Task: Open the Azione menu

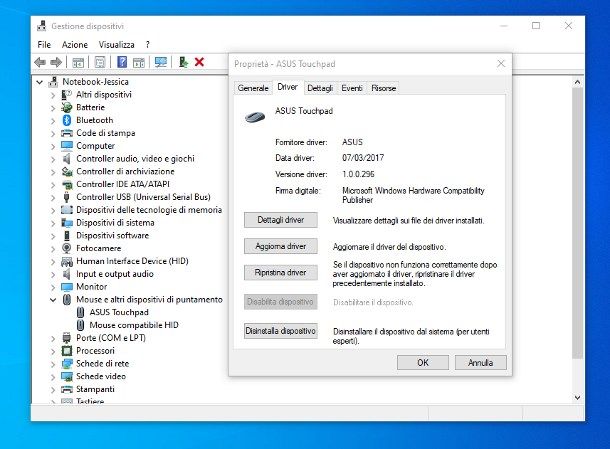Action: [75, 45]
